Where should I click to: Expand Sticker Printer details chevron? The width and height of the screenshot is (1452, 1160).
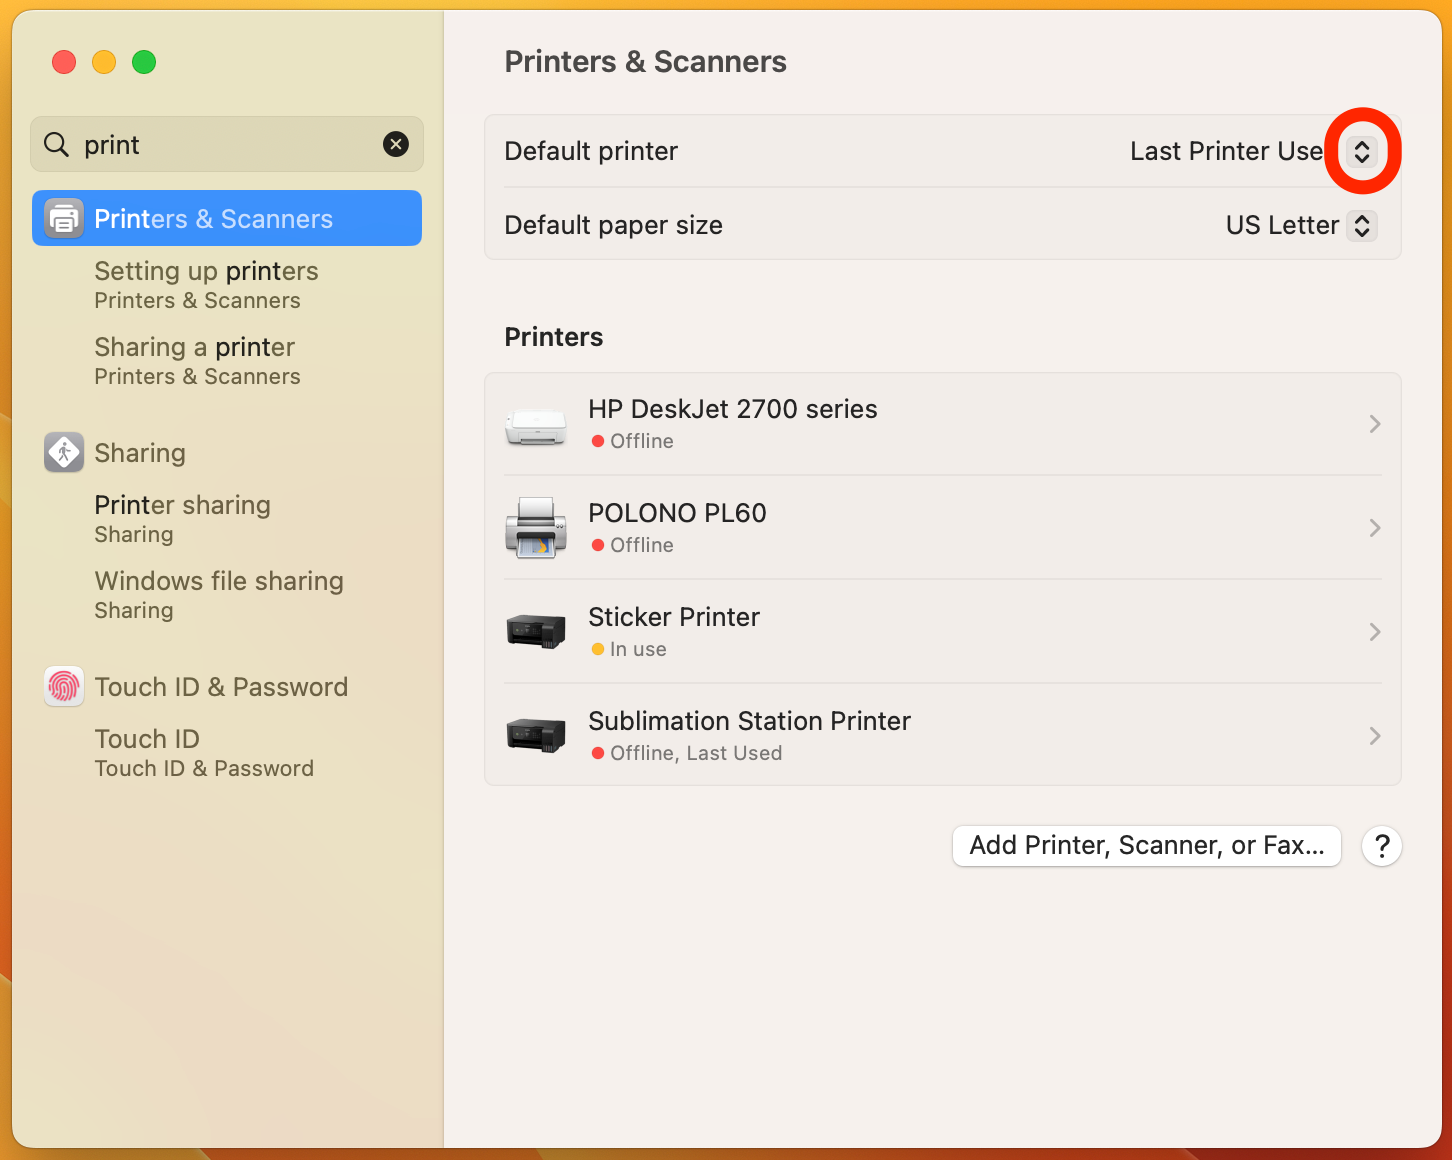1375,632
